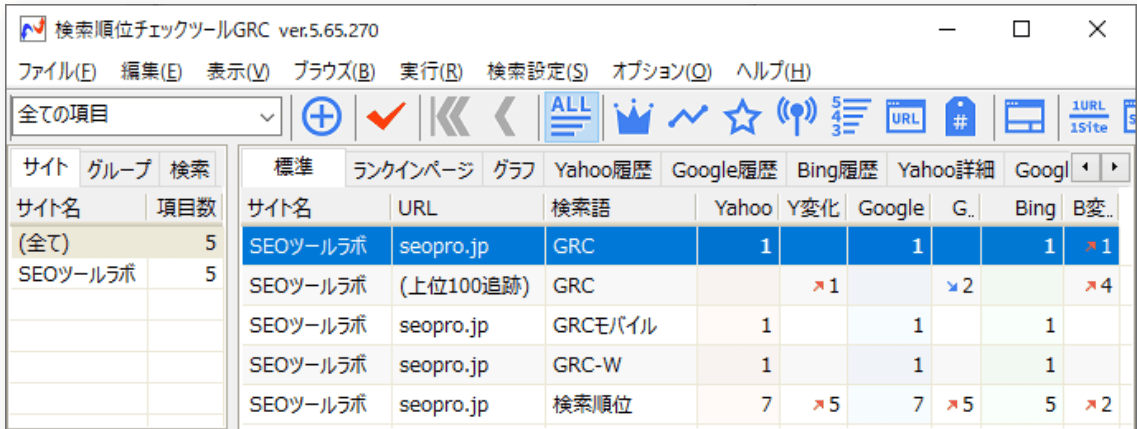This screenshot has height=429, width=1137.
Task: Click the blue plus add-item icon
Action: 319,117
